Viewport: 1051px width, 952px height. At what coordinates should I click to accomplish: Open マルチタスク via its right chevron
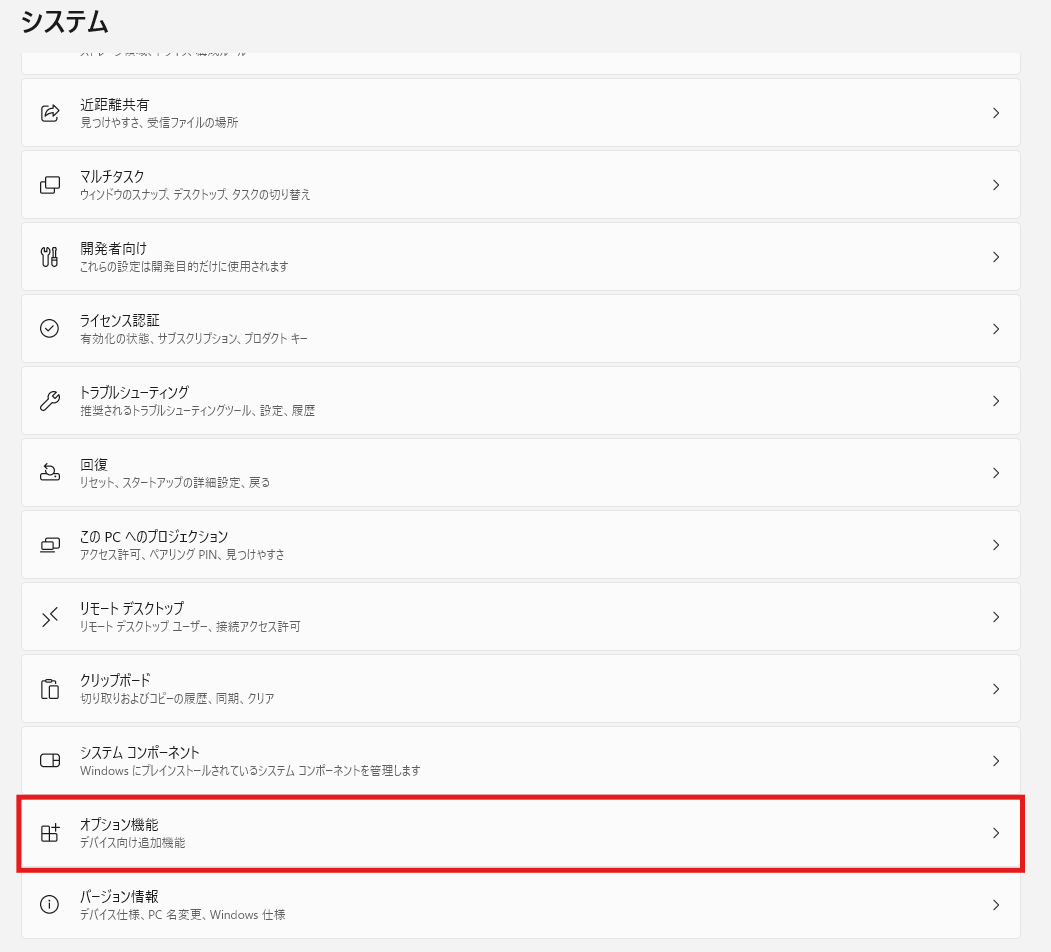tap(996, 185)
